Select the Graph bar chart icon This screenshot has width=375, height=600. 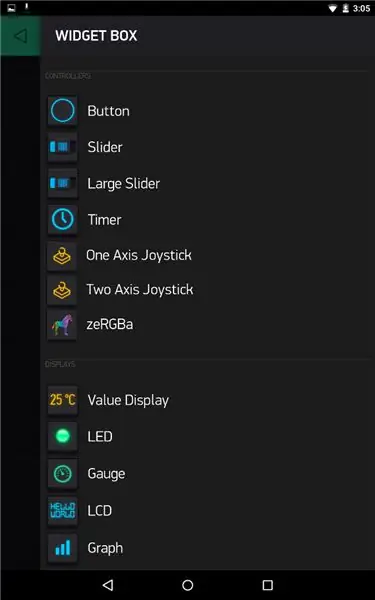62,548
